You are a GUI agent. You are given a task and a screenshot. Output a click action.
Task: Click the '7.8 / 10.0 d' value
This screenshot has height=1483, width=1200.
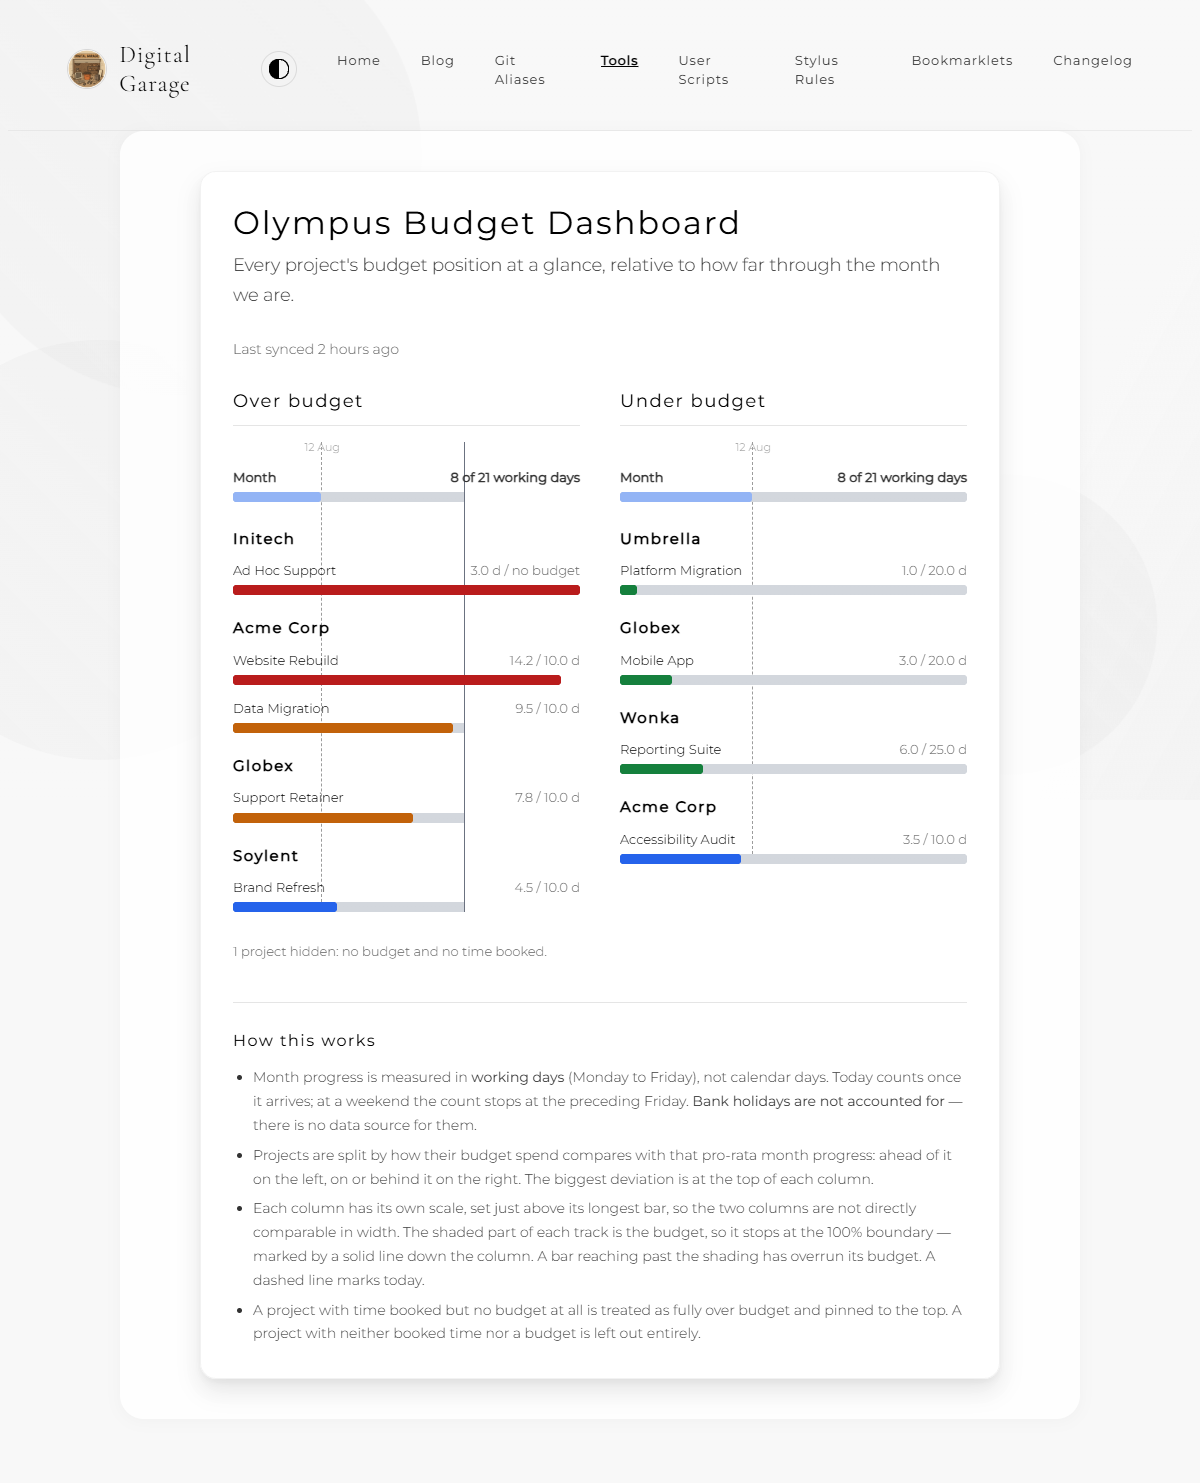coord(547,797)
